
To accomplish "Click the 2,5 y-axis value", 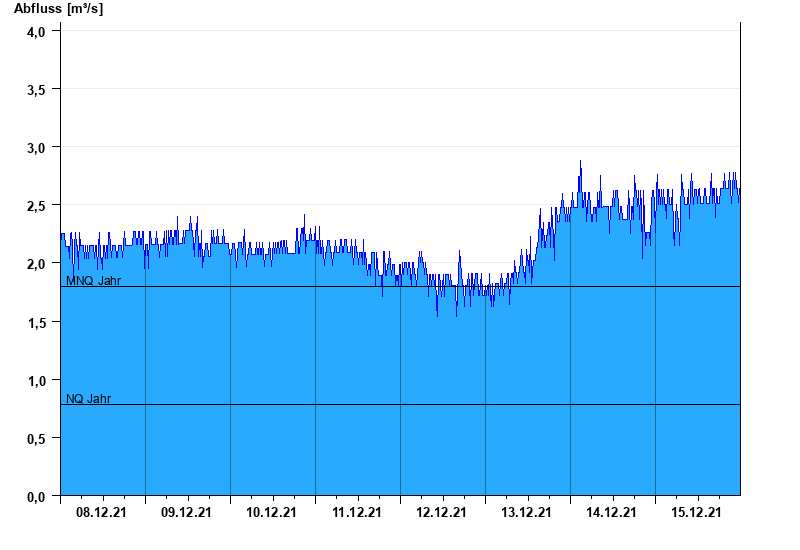I will [x=36, y=206].
